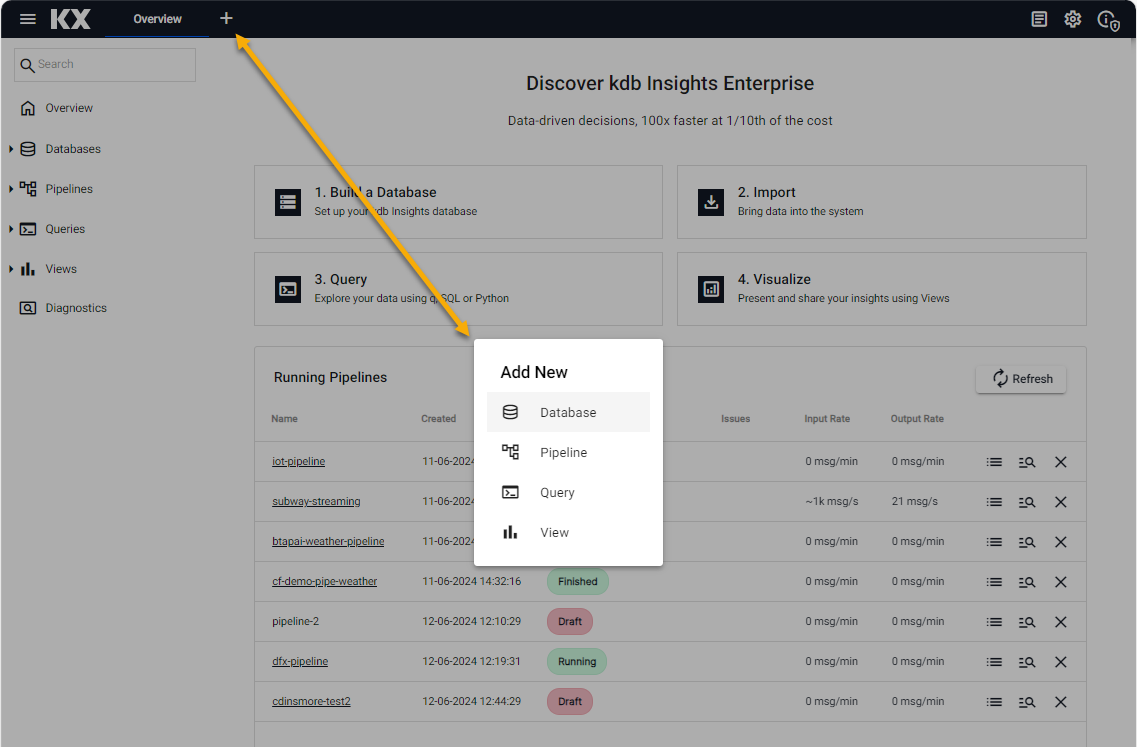Open the iot-pipeline link
This screenshot has width=1137, height=747.
pos(298,461)
